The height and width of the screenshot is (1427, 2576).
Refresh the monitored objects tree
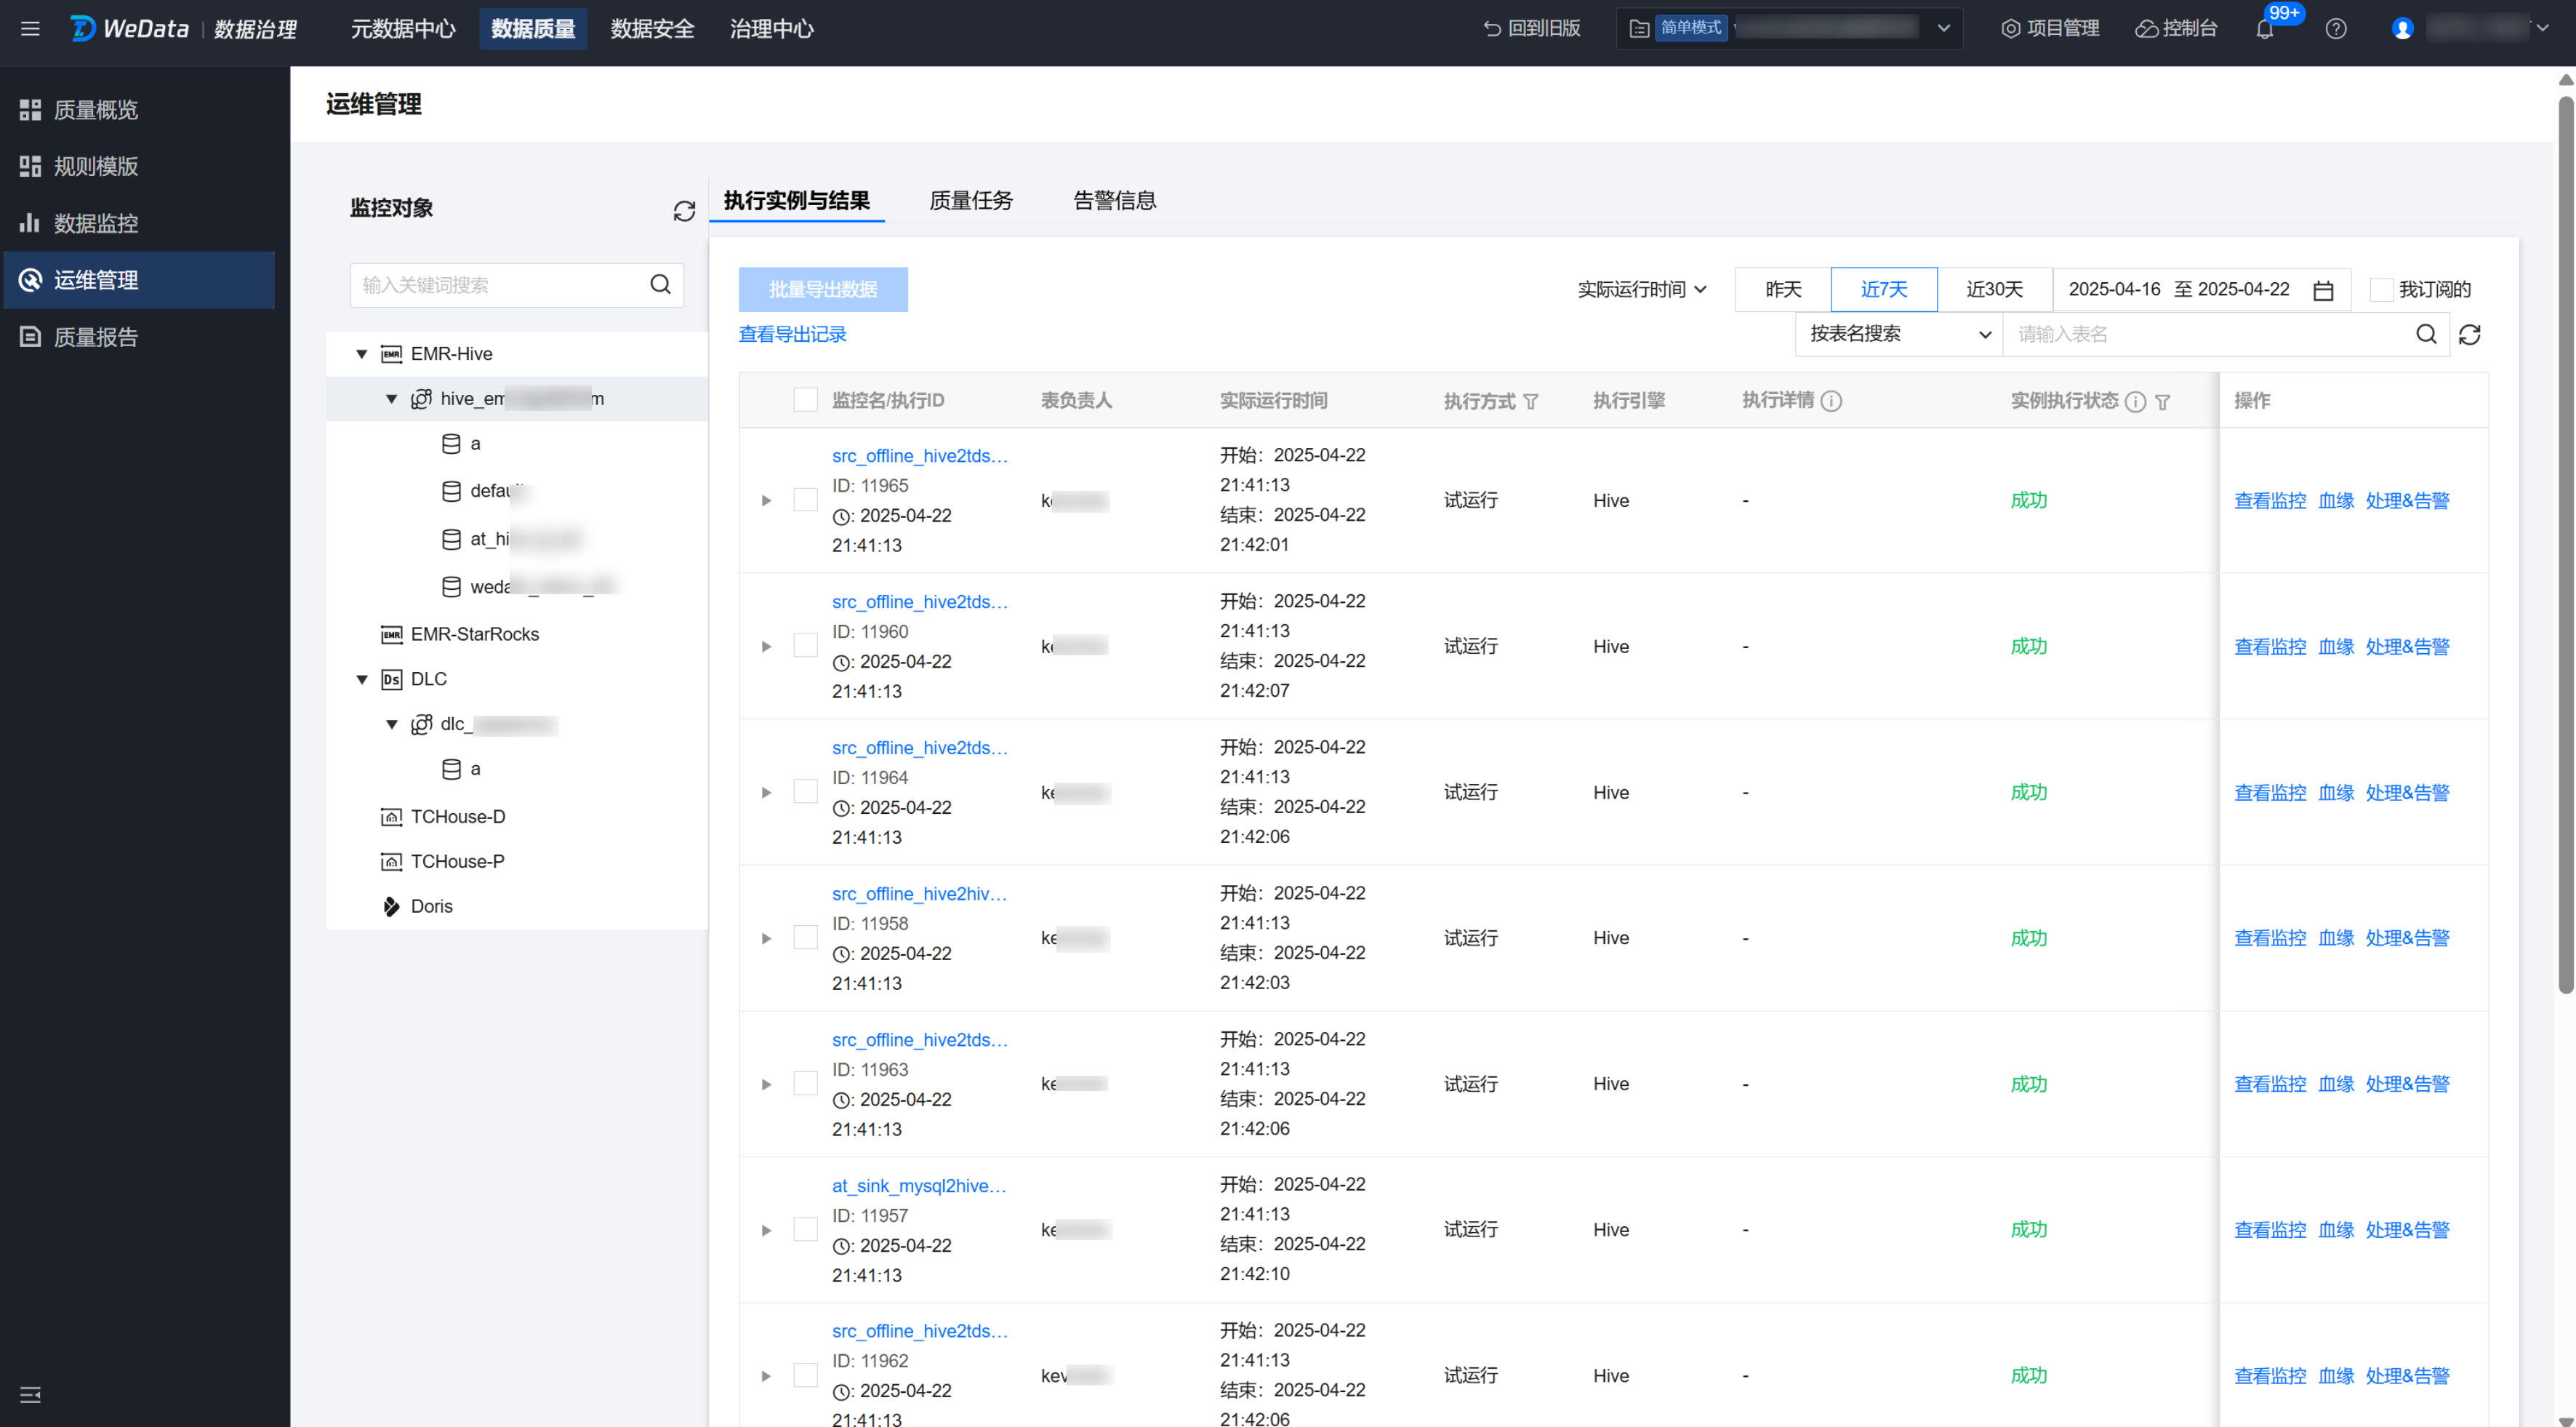click(x=684, y=211)
